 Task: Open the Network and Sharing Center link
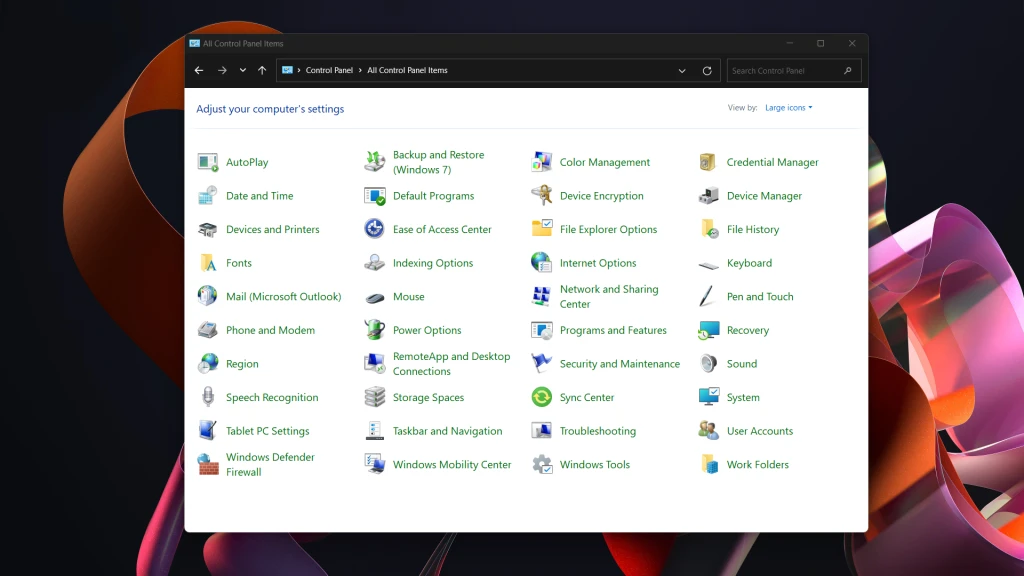pos(608,297)
